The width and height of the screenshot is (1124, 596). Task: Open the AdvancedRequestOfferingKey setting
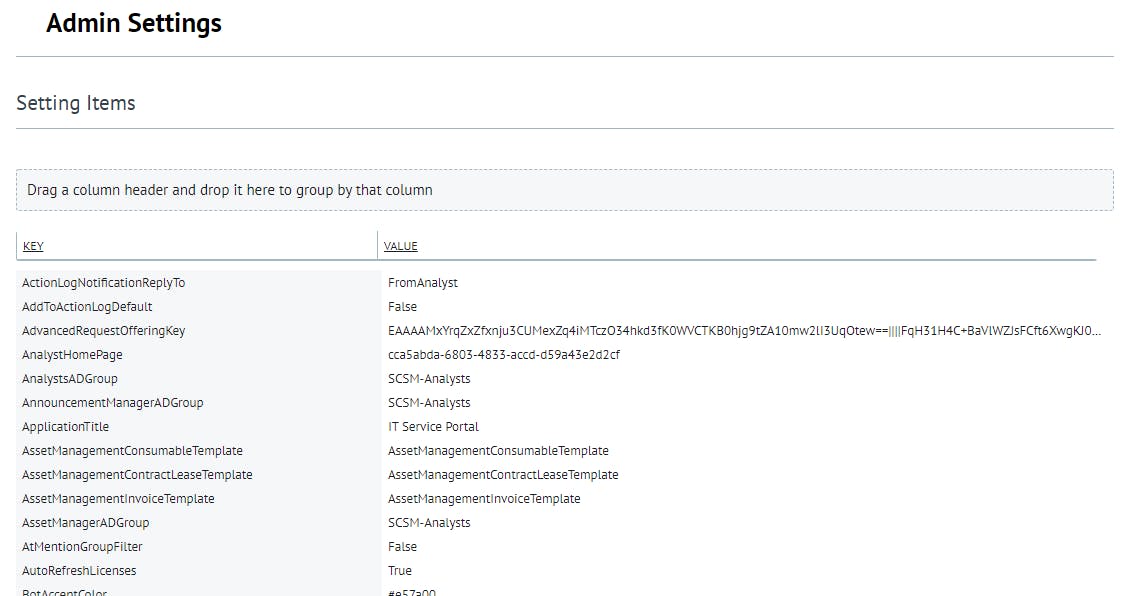click(104, 331)
